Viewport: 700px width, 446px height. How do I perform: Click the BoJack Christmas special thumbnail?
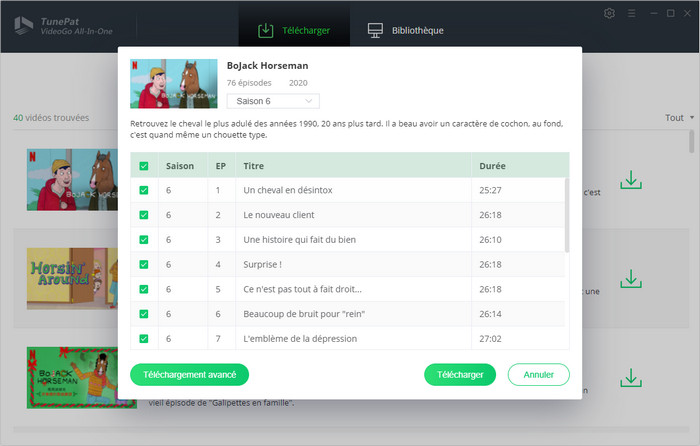pyautogui.click(x=72, y=378)
